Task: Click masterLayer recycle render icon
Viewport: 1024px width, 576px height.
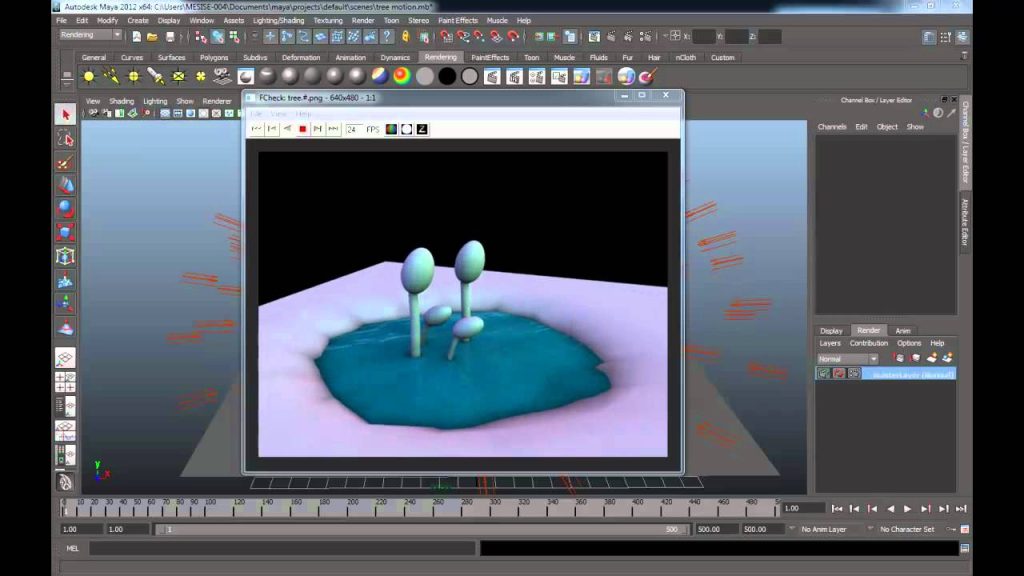Action: 839,374
